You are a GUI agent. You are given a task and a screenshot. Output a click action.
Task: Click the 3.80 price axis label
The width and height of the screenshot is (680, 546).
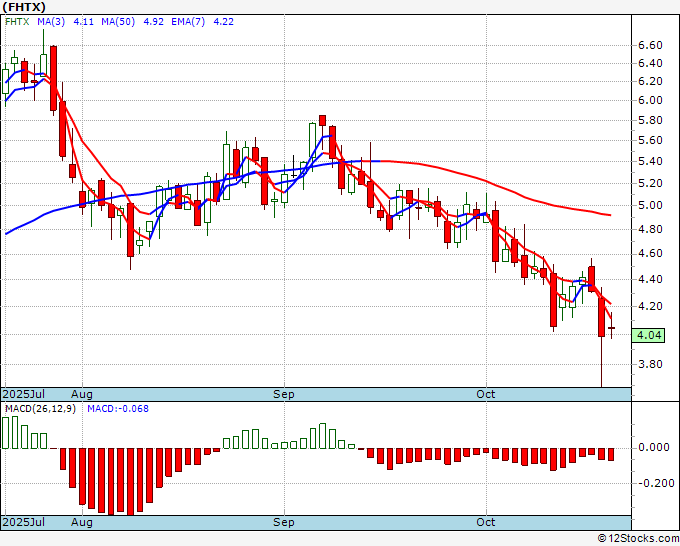[x=650, y=364]
